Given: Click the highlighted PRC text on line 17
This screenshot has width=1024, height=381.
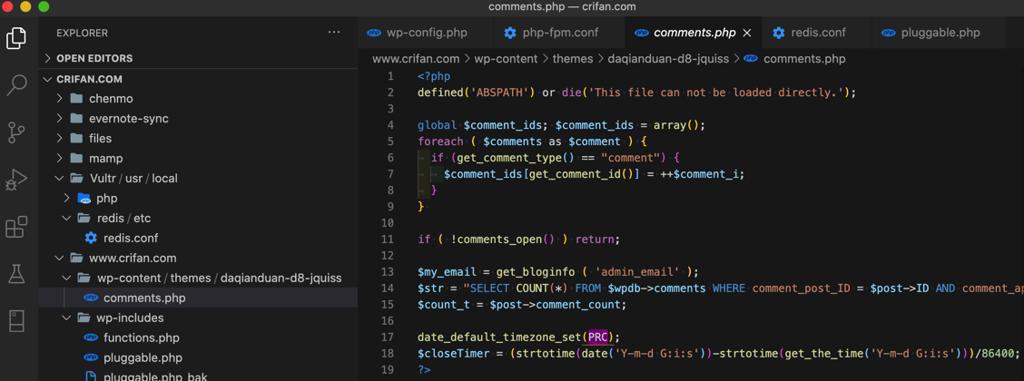Looking at the screenshot, I should click(597, 337).
